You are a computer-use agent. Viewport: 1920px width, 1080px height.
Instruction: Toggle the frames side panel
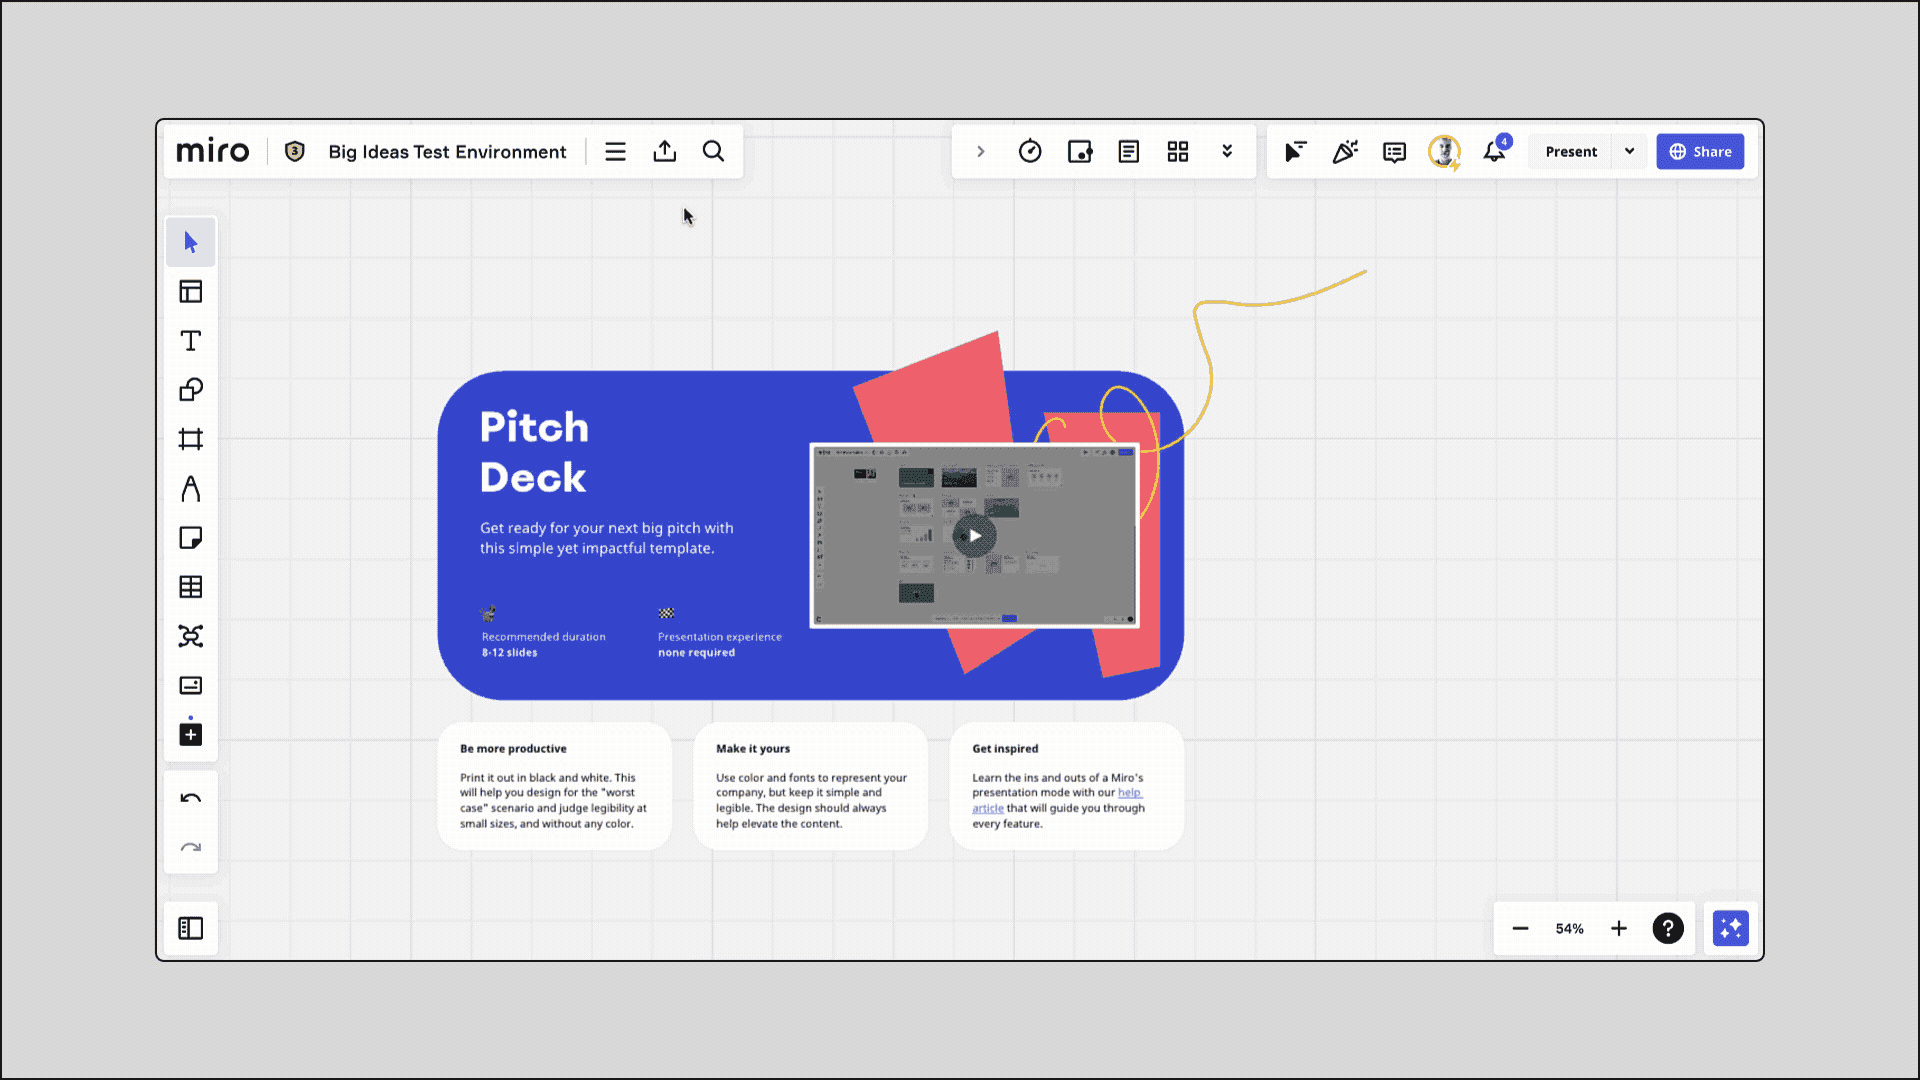click(190, 928)
